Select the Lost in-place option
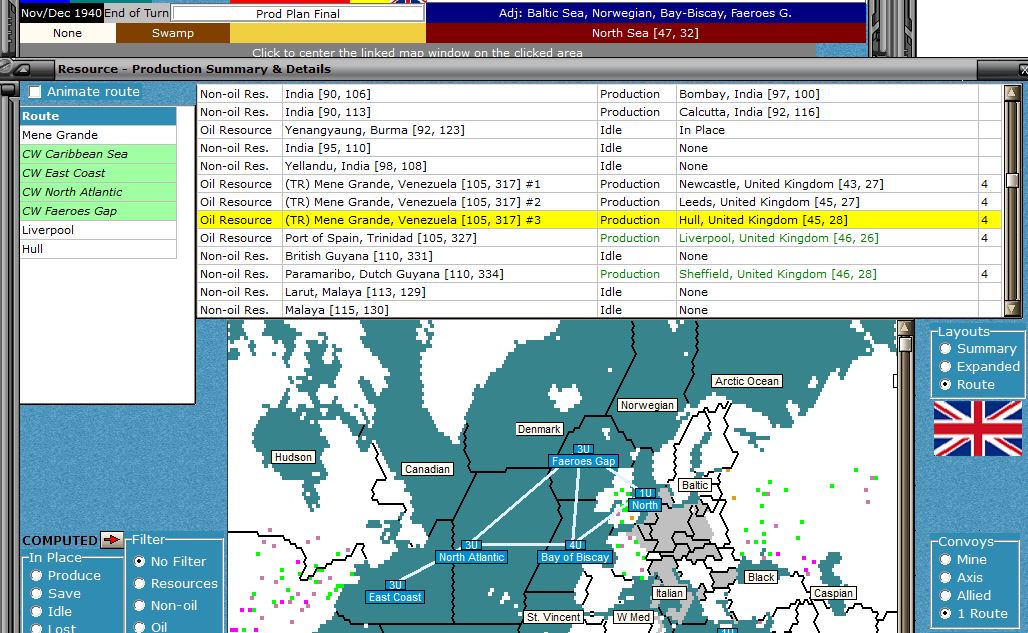The width and height of the screenshot is (1028, 633). tap(37, 628)
